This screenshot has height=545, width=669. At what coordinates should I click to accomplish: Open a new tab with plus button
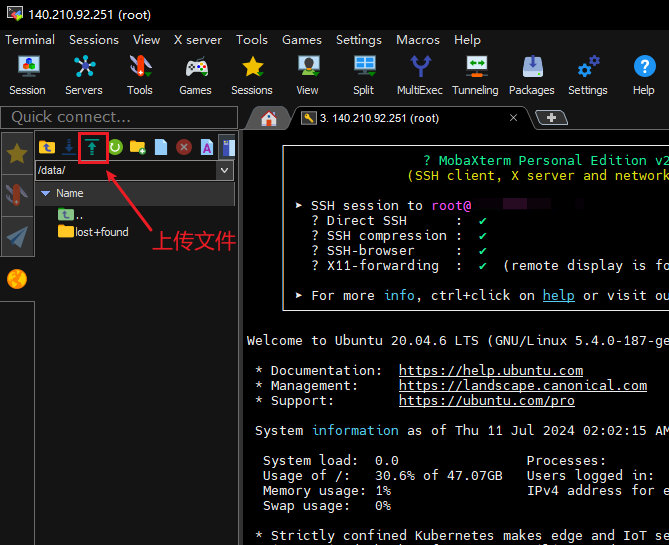[x=551, y=117]
